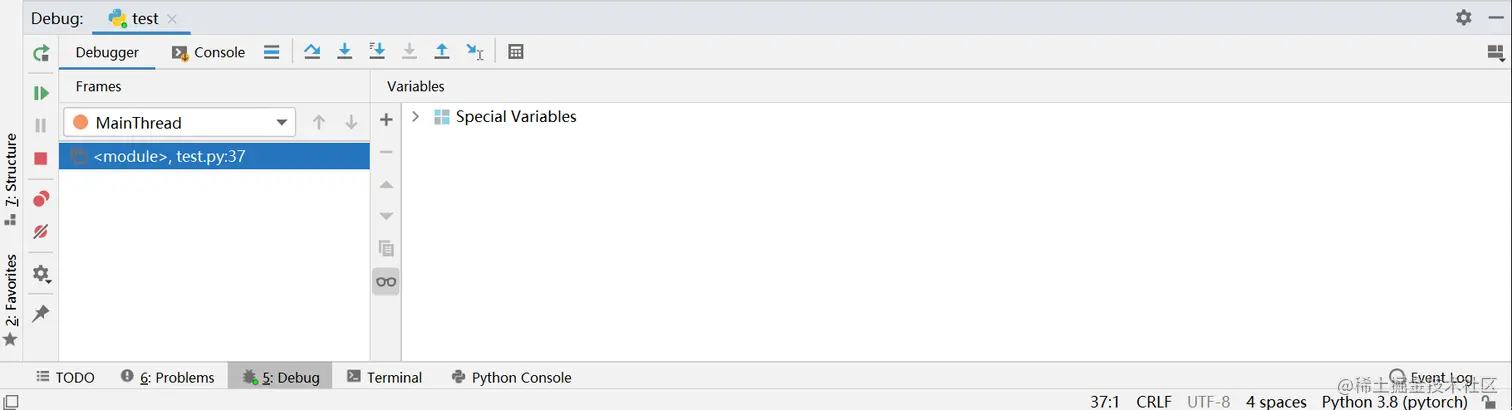Open View Breakpoints dialog
The height and width of the screenshot is (410, 1512).
(x=41, y=199)
